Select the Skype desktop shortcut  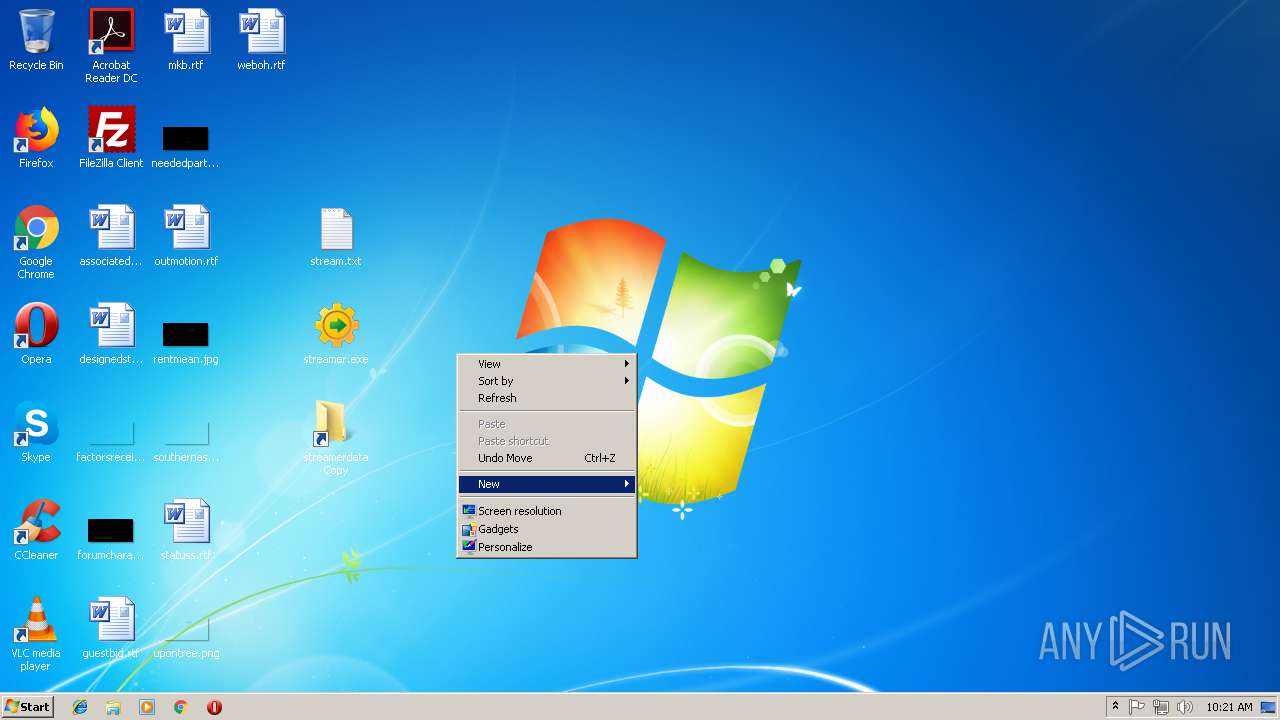click(36, 432)
